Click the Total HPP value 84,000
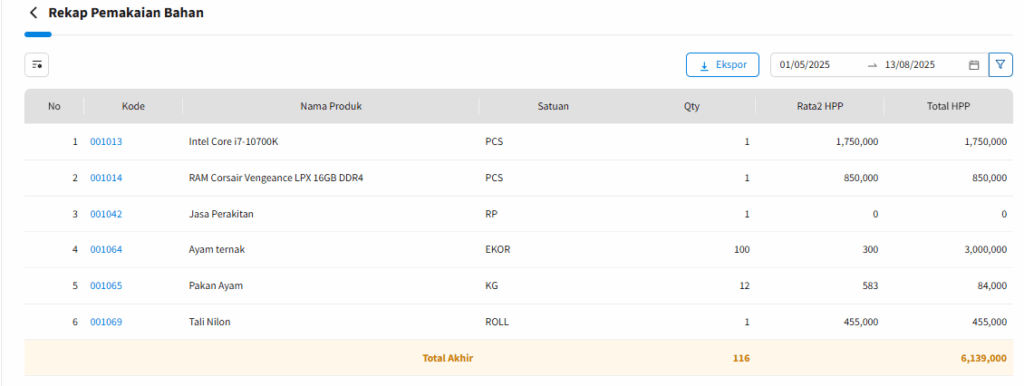1024x386 pixels. click(991, 285)
